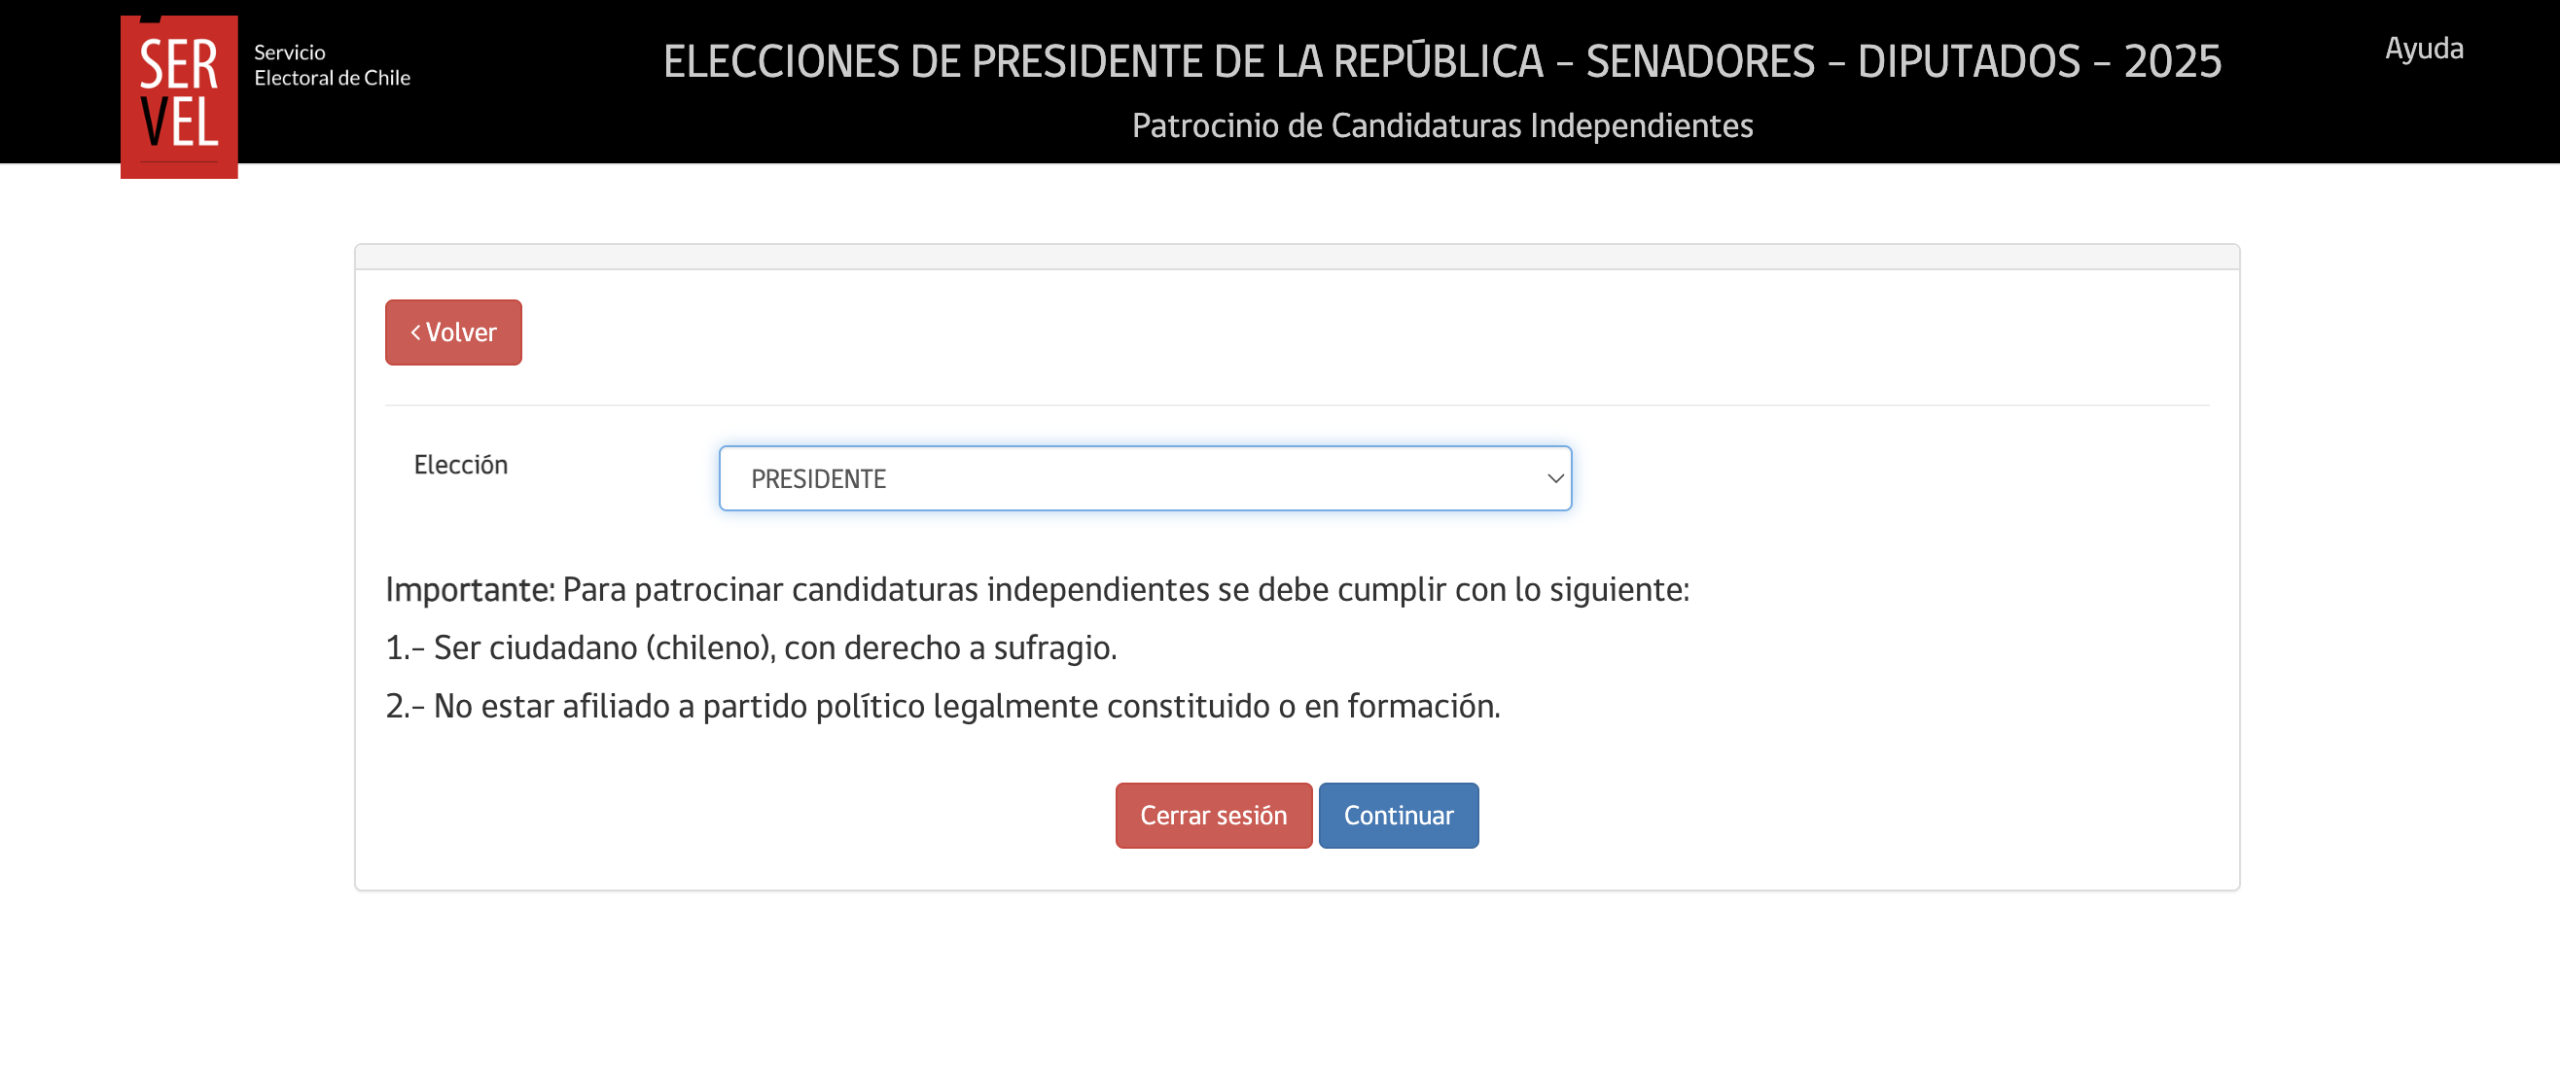
Task: Click the 'Servicio Electoral de Chile' text
Action: point(332,65)
